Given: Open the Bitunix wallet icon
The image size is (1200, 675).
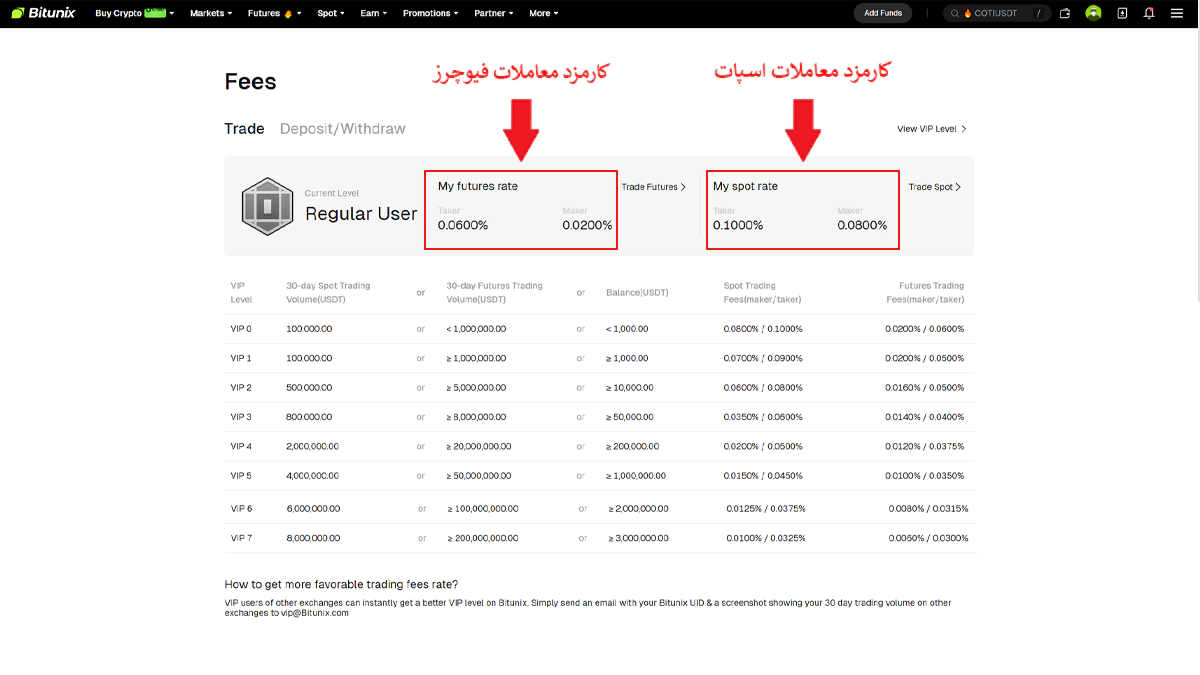Looking at the screenshot, I should (x=1065, y=13).
